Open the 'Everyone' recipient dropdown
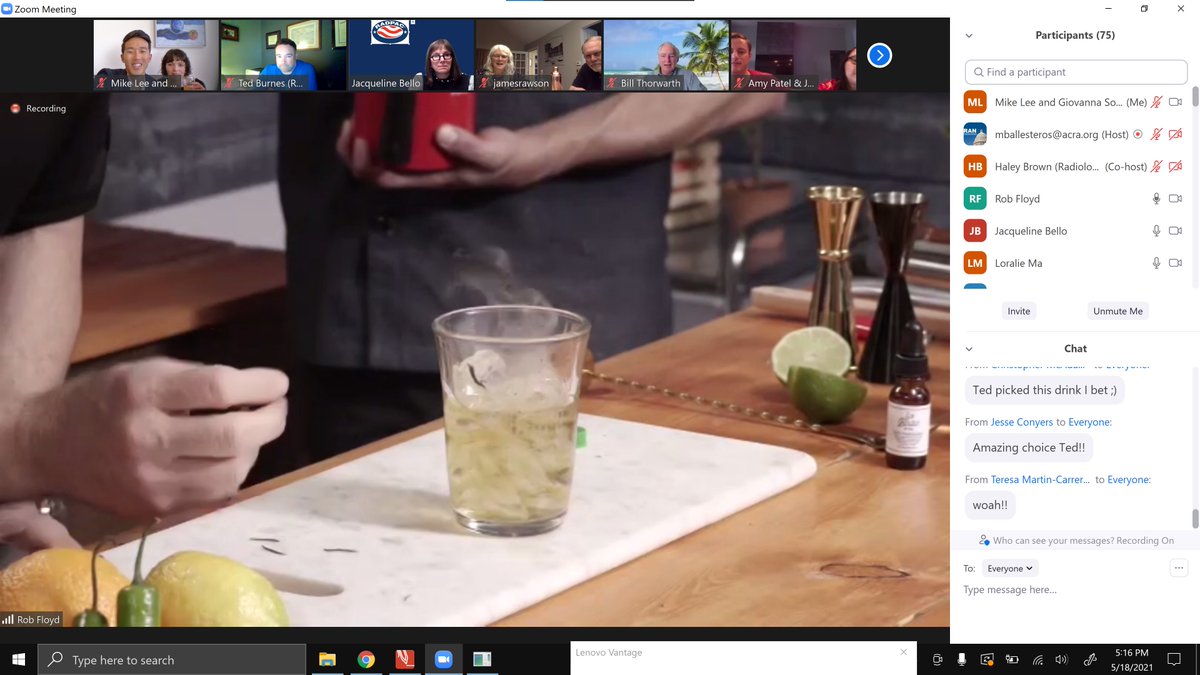 pos(1009,568)
